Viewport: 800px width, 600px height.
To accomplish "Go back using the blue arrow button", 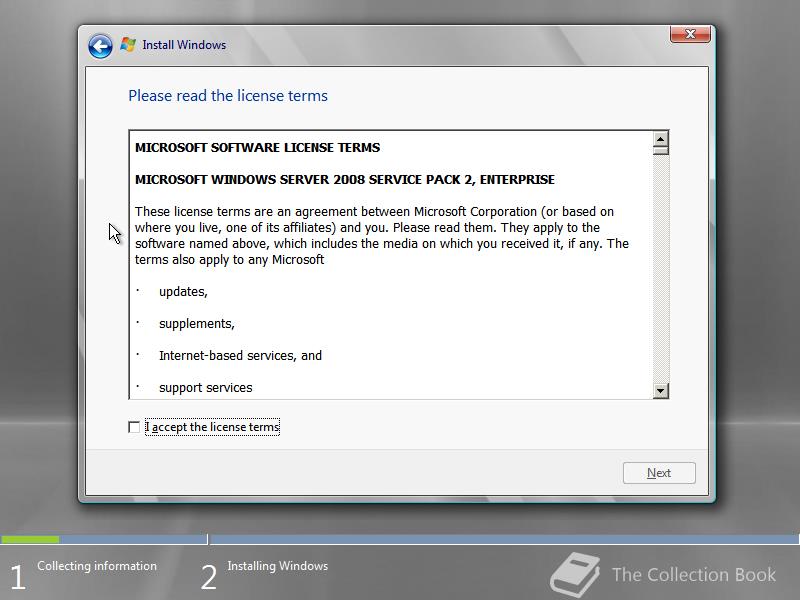I will 100,46.
